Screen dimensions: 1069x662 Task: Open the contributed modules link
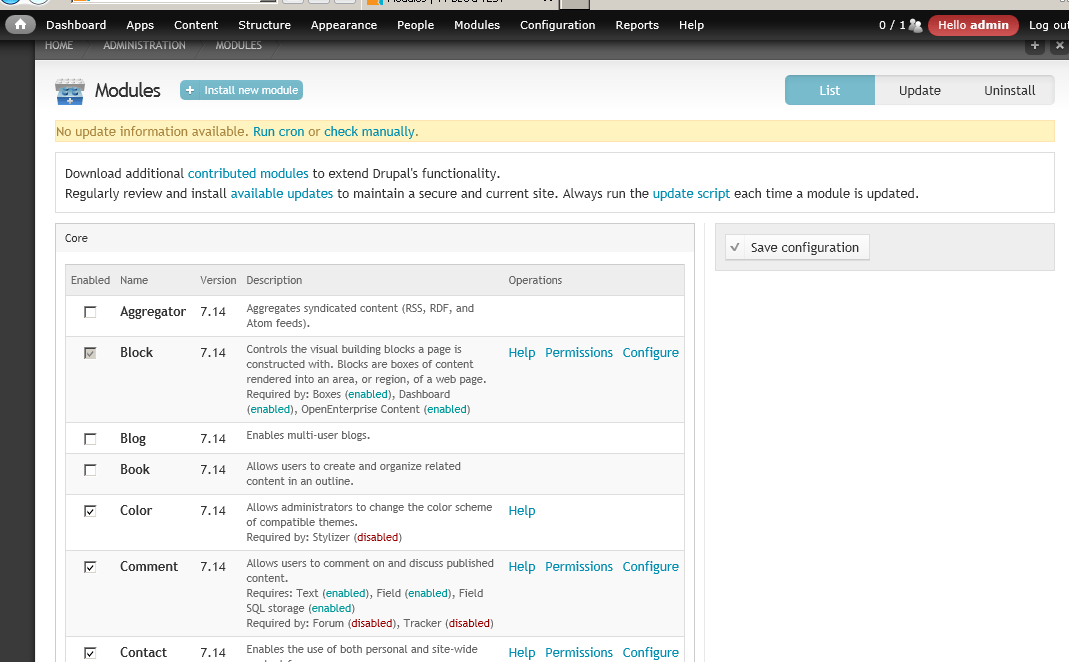coord(248,173)
